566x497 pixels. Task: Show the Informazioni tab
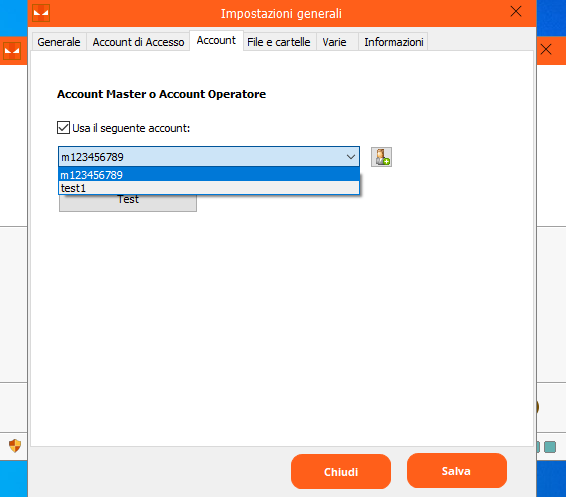394,42
